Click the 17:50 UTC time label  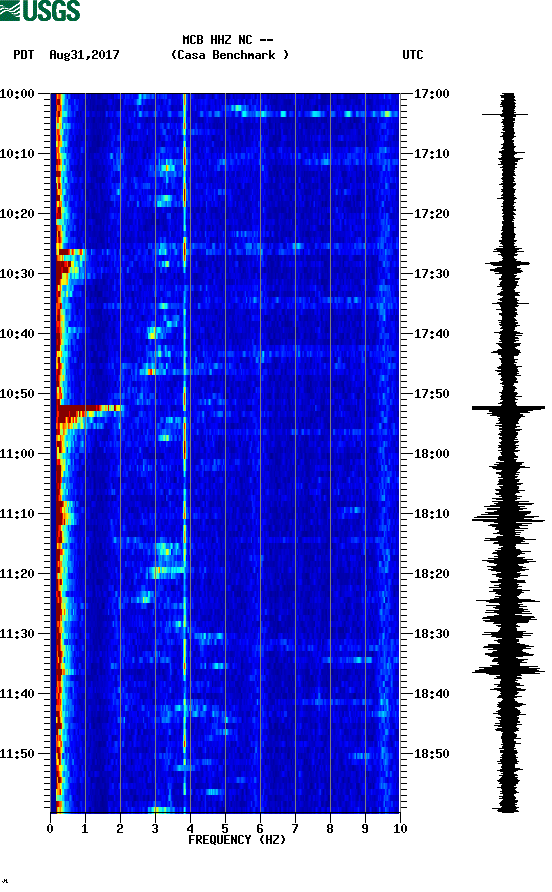pyautogui.click(x=431, y=394)
